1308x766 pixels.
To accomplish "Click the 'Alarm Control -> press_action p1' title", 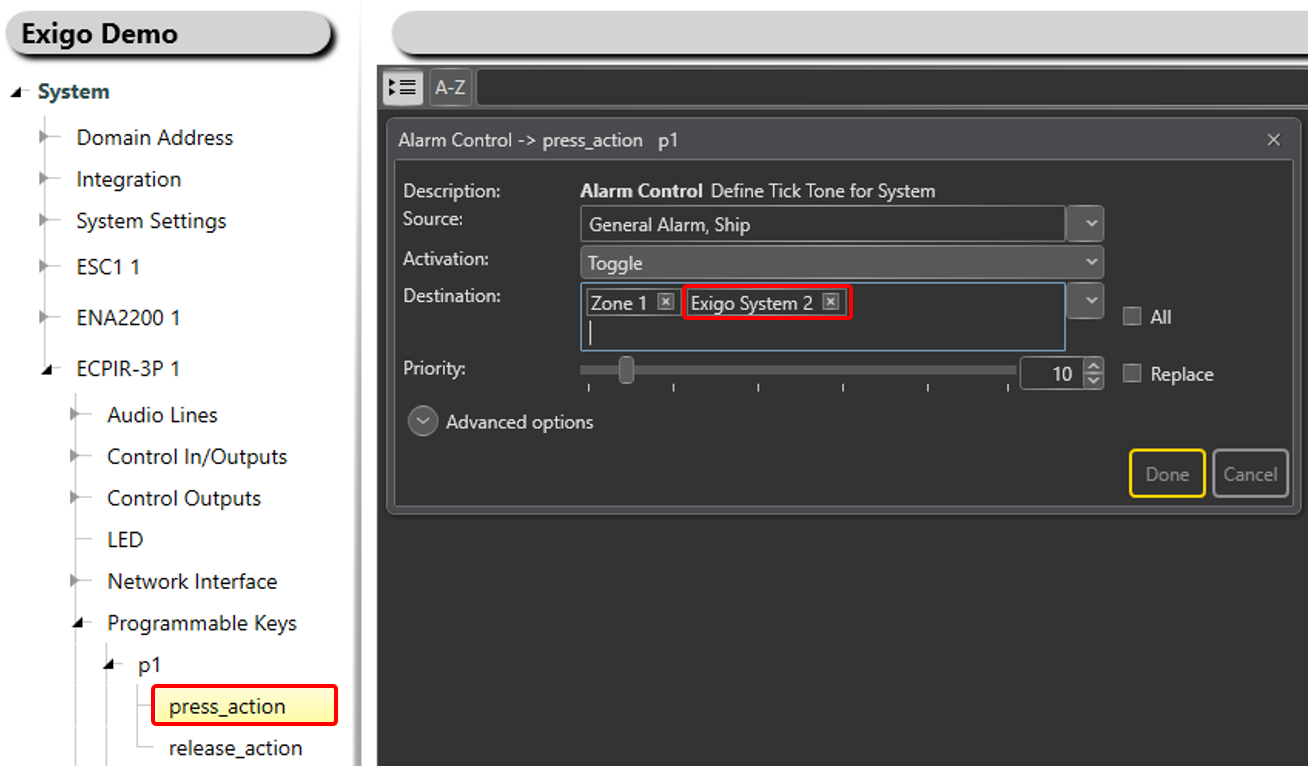I will pos(538,140).
